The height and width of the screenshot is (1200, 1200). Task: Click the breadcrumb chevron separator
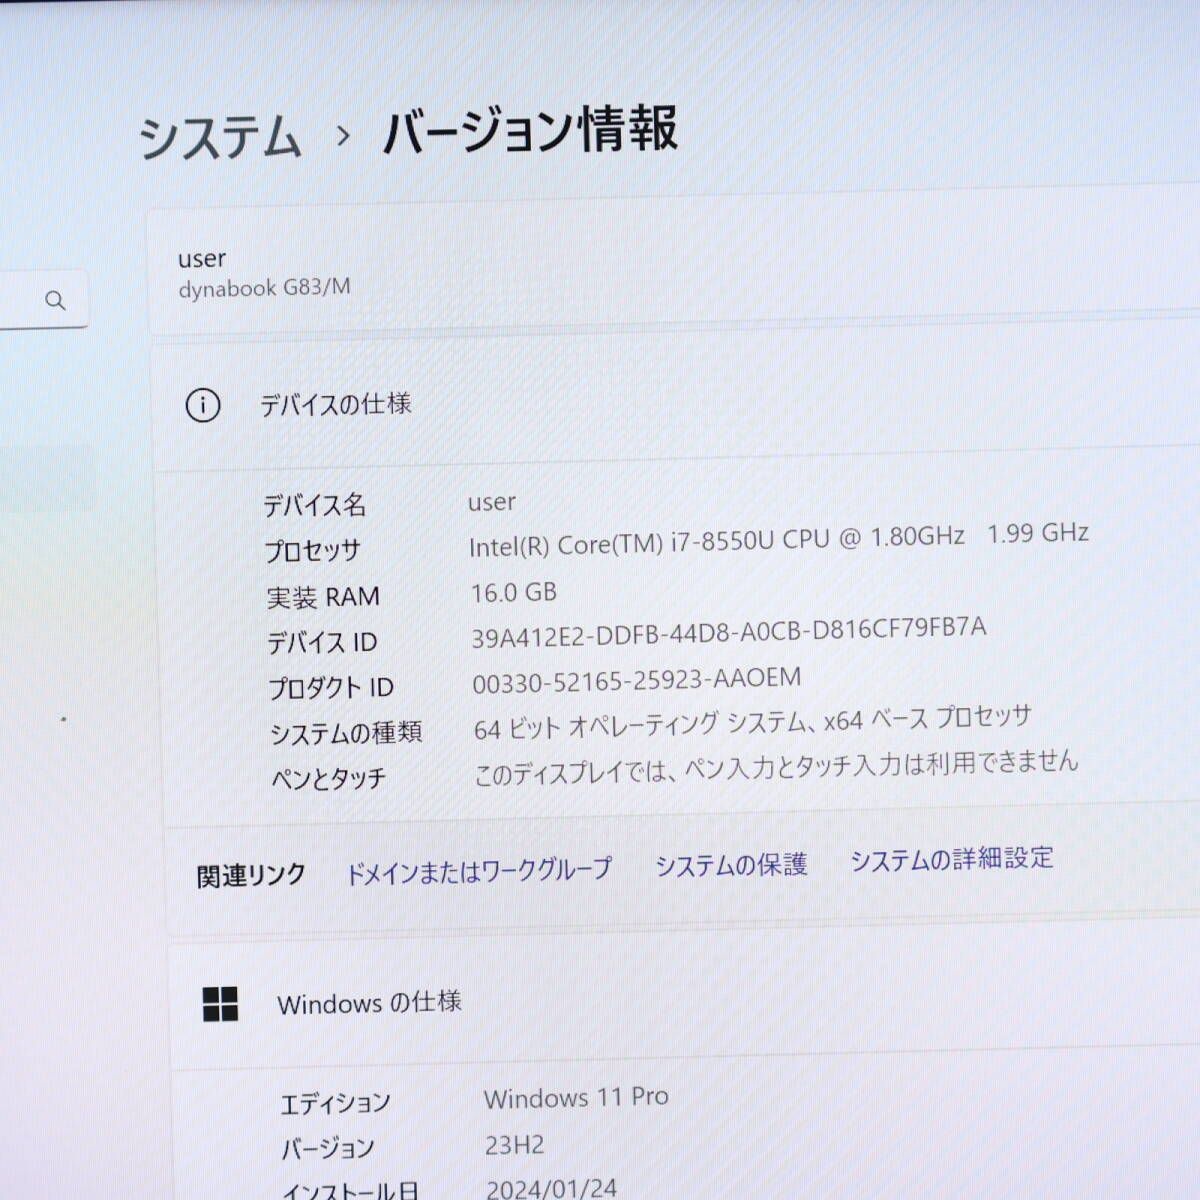(343, 135)
